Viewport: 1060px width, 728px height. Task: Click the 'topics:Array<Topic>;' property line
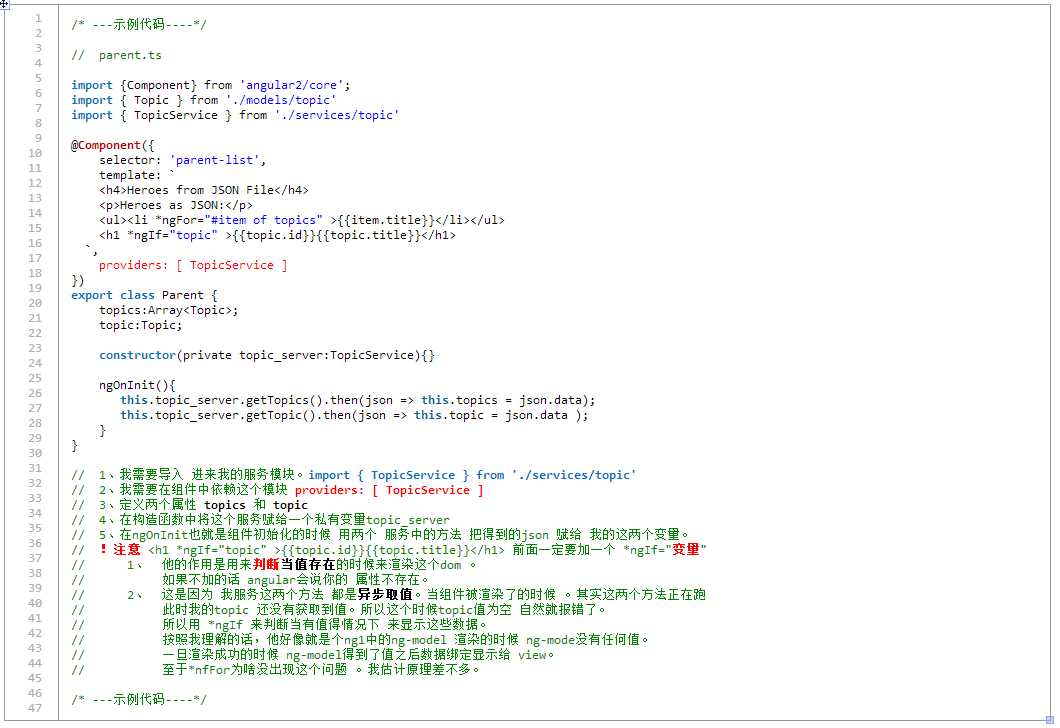[x=168, y=310]
